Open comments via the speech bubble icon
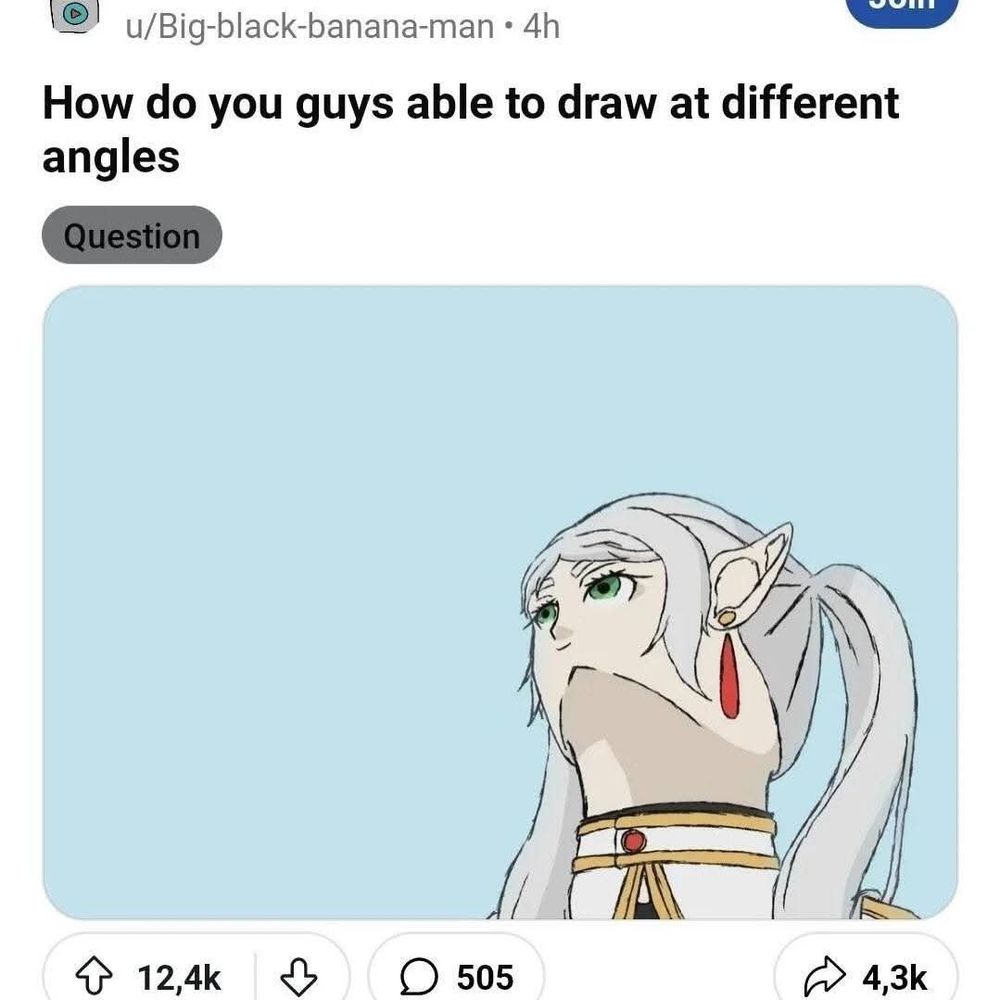The height and width of the screenshot is (1000, 1000). coord(419,976)
